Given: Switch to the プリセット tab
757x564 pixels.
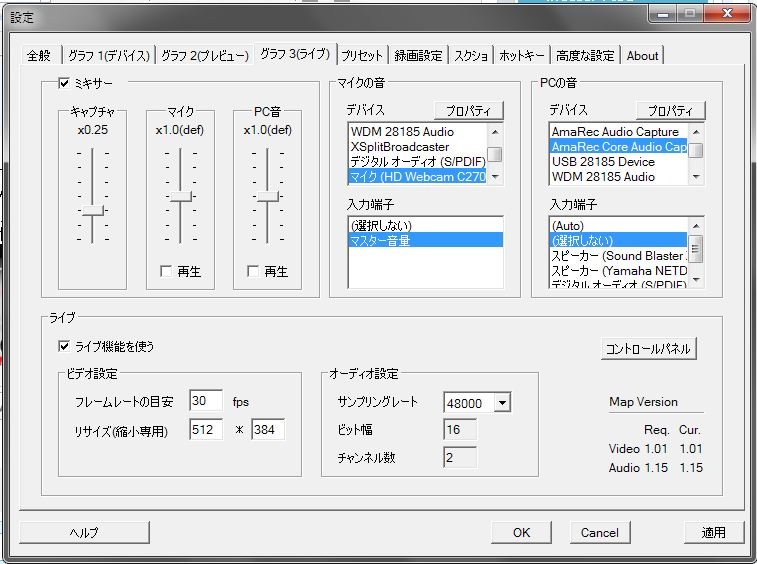Looking at the screenshot, I should click(x=362, y=56).
